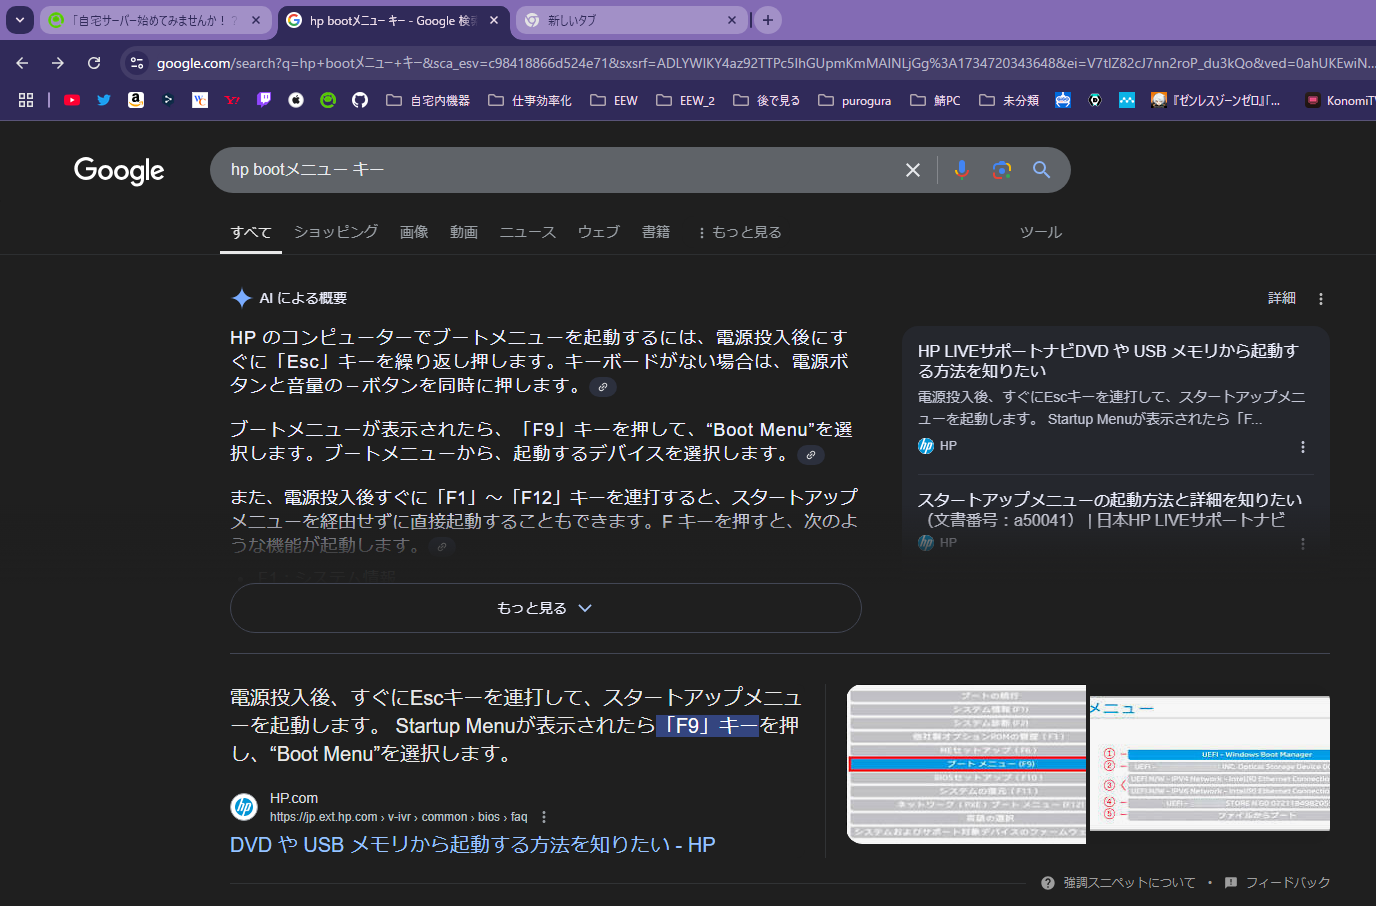Open the HP LIVEサポートナビDVD card title

pyautogui.click(x=1108, y=361)
